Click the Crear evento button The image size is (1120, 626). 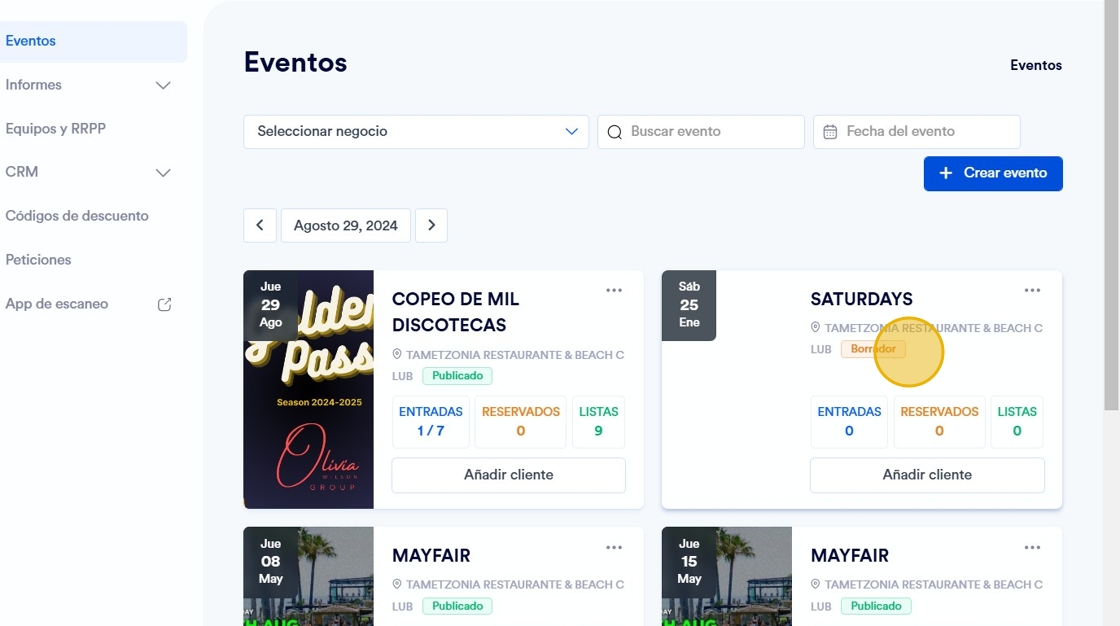pos(993,174)
